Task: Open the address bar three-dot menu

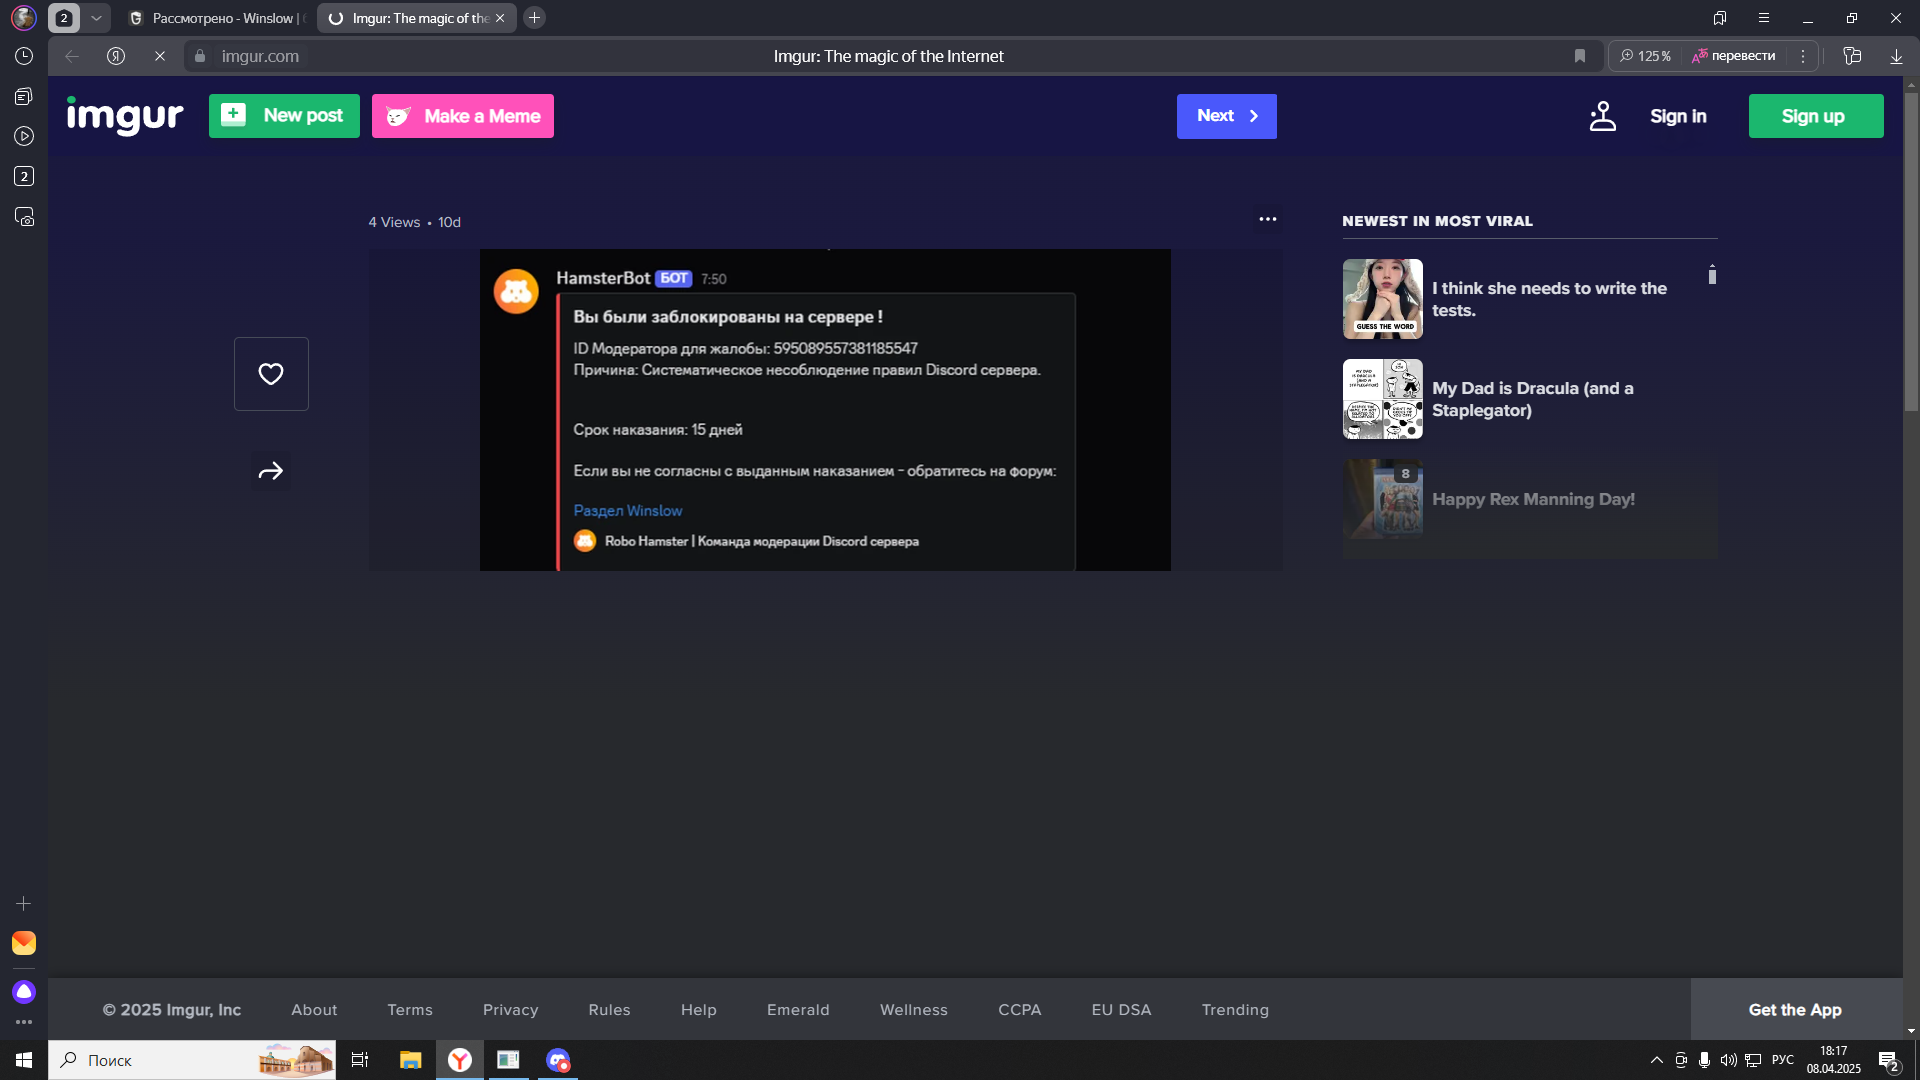Action: click(1803, 56)
